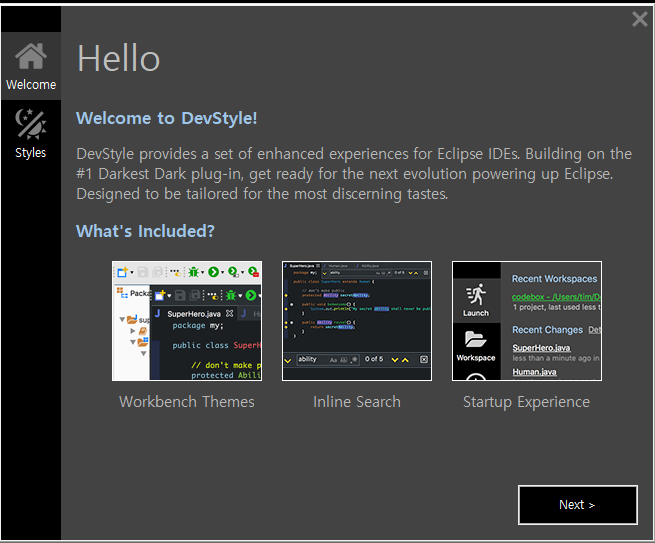Click the Welcome to DevStyle! heading
This screenshot has width=655, height=543.
tap(166, 118)
